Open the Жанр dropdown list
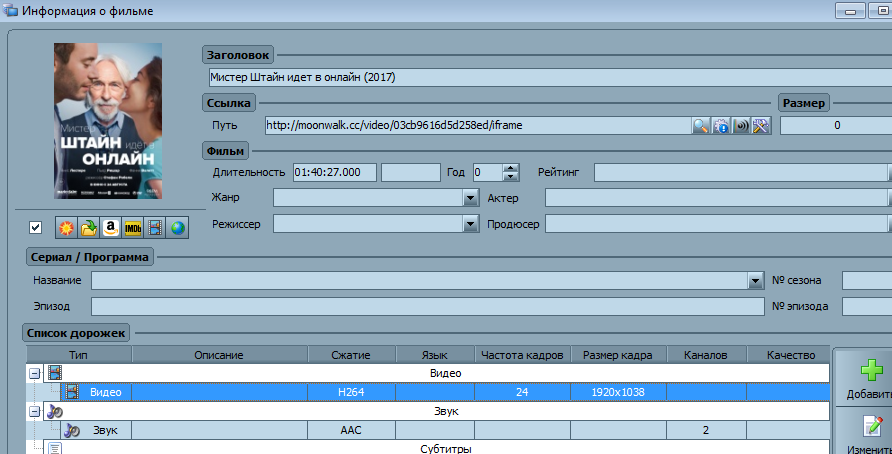 (x=471, y=198)
